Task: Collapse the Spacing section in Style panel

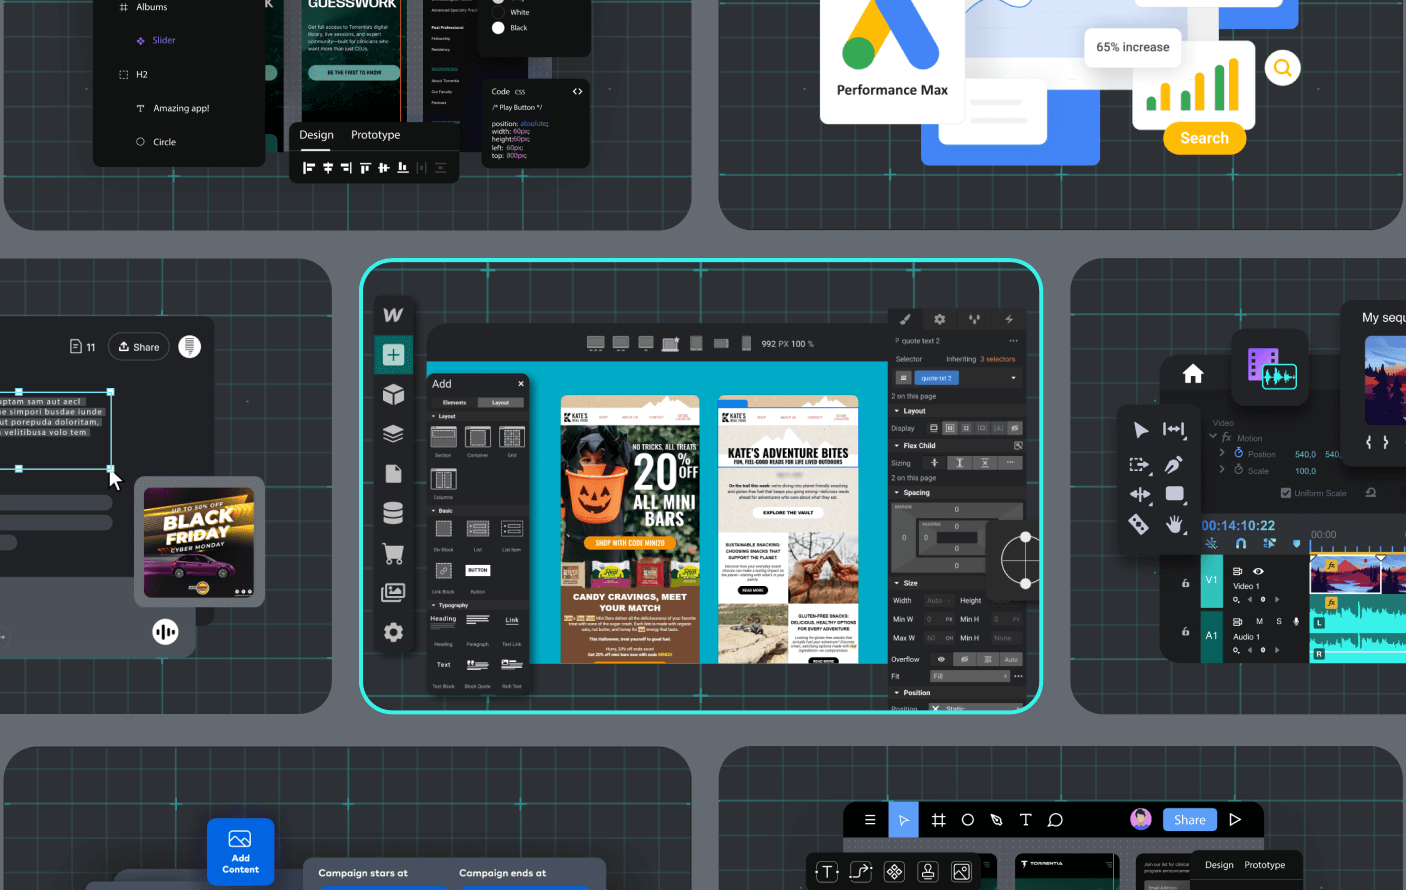Action: pyautogui.click(x=897, y=492)
